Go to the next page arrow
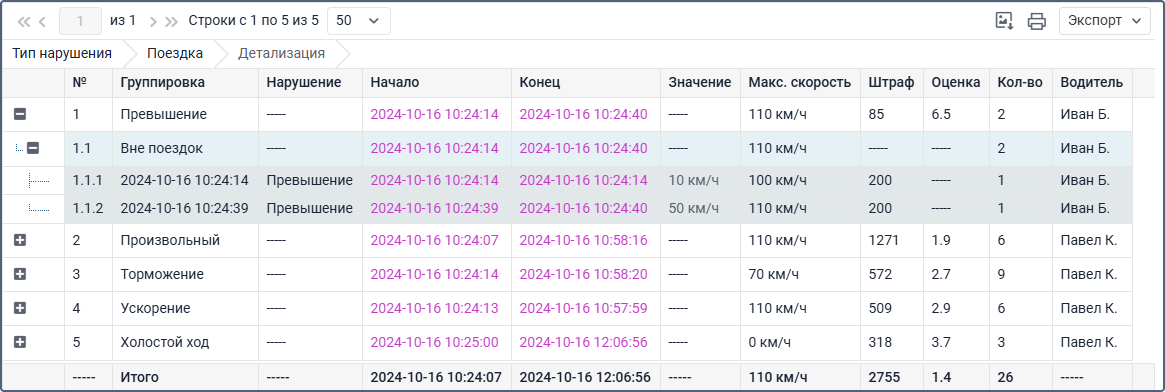This screenshot has width=1165, height=392. pyautogui.click(x=153, y=22)
